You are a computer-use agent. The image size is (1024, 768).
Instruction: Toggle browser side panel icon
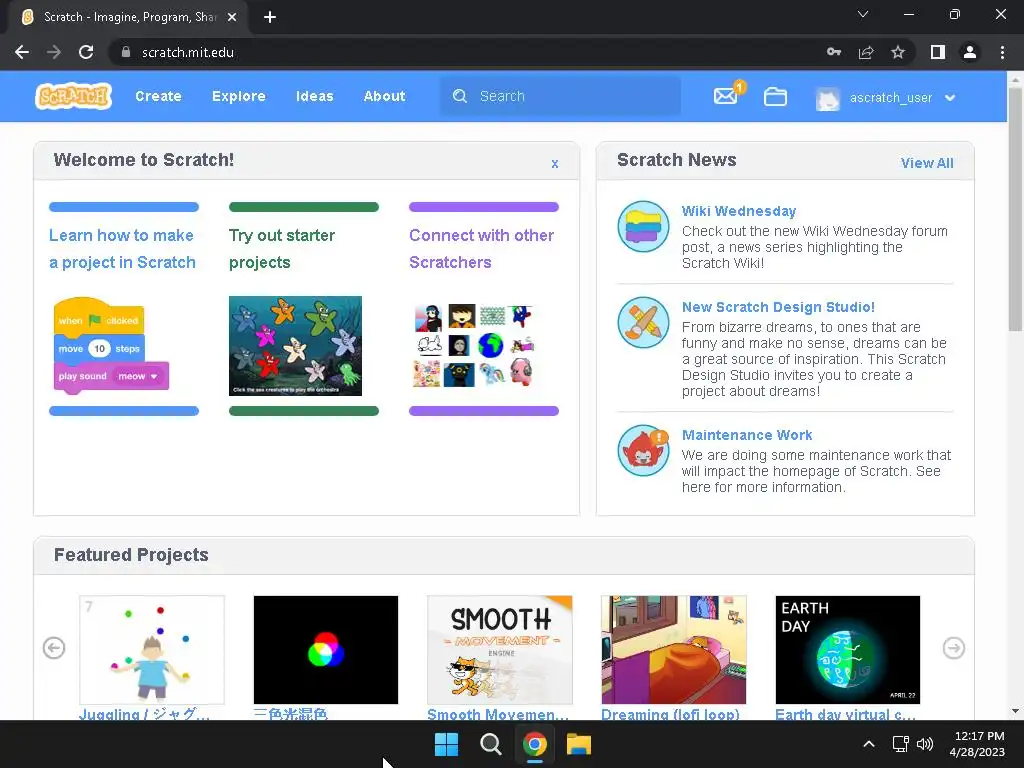[938, 52]
